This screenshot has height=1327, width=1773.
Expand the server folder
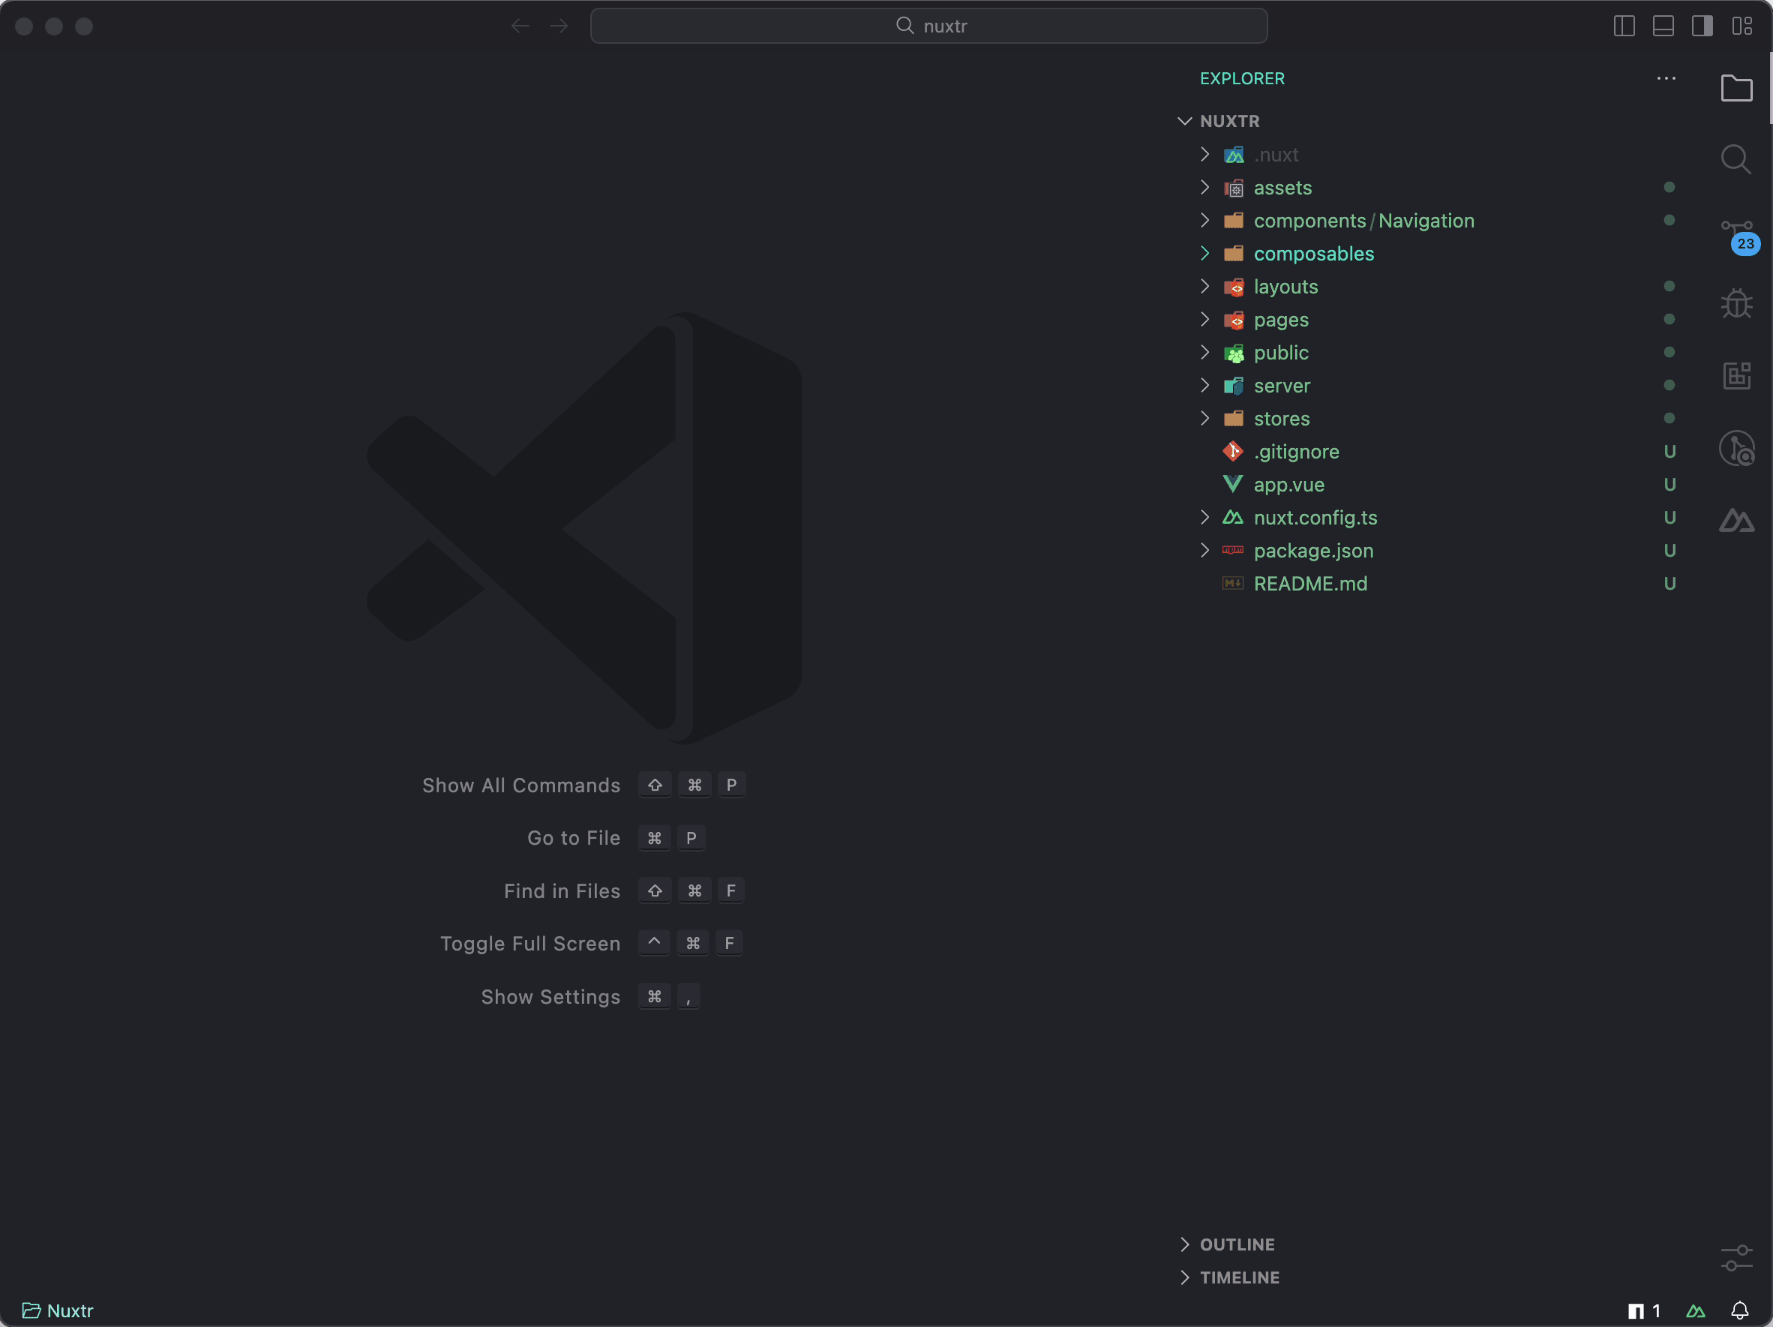(1205, 385)
